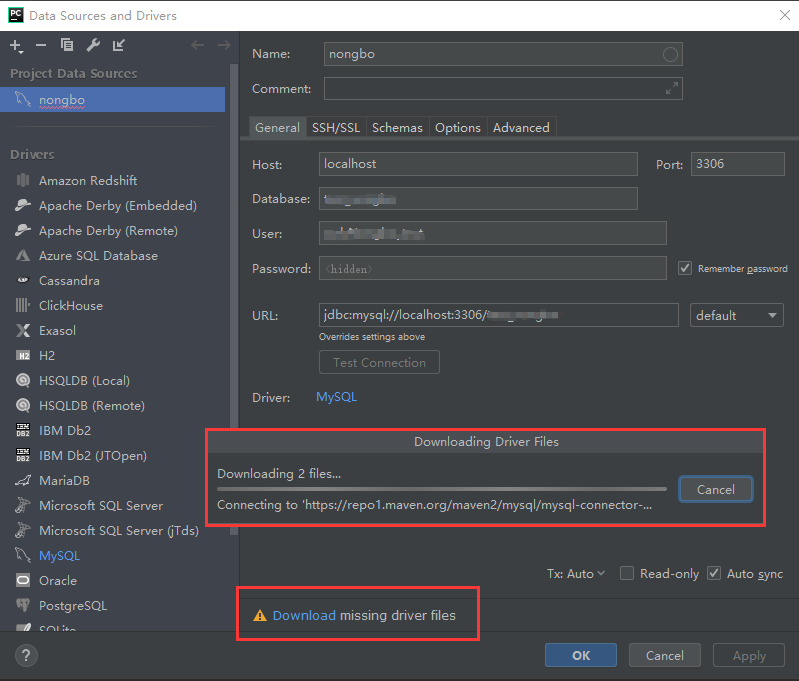
Task: Click into the Database field
Action: coord(478,198)
